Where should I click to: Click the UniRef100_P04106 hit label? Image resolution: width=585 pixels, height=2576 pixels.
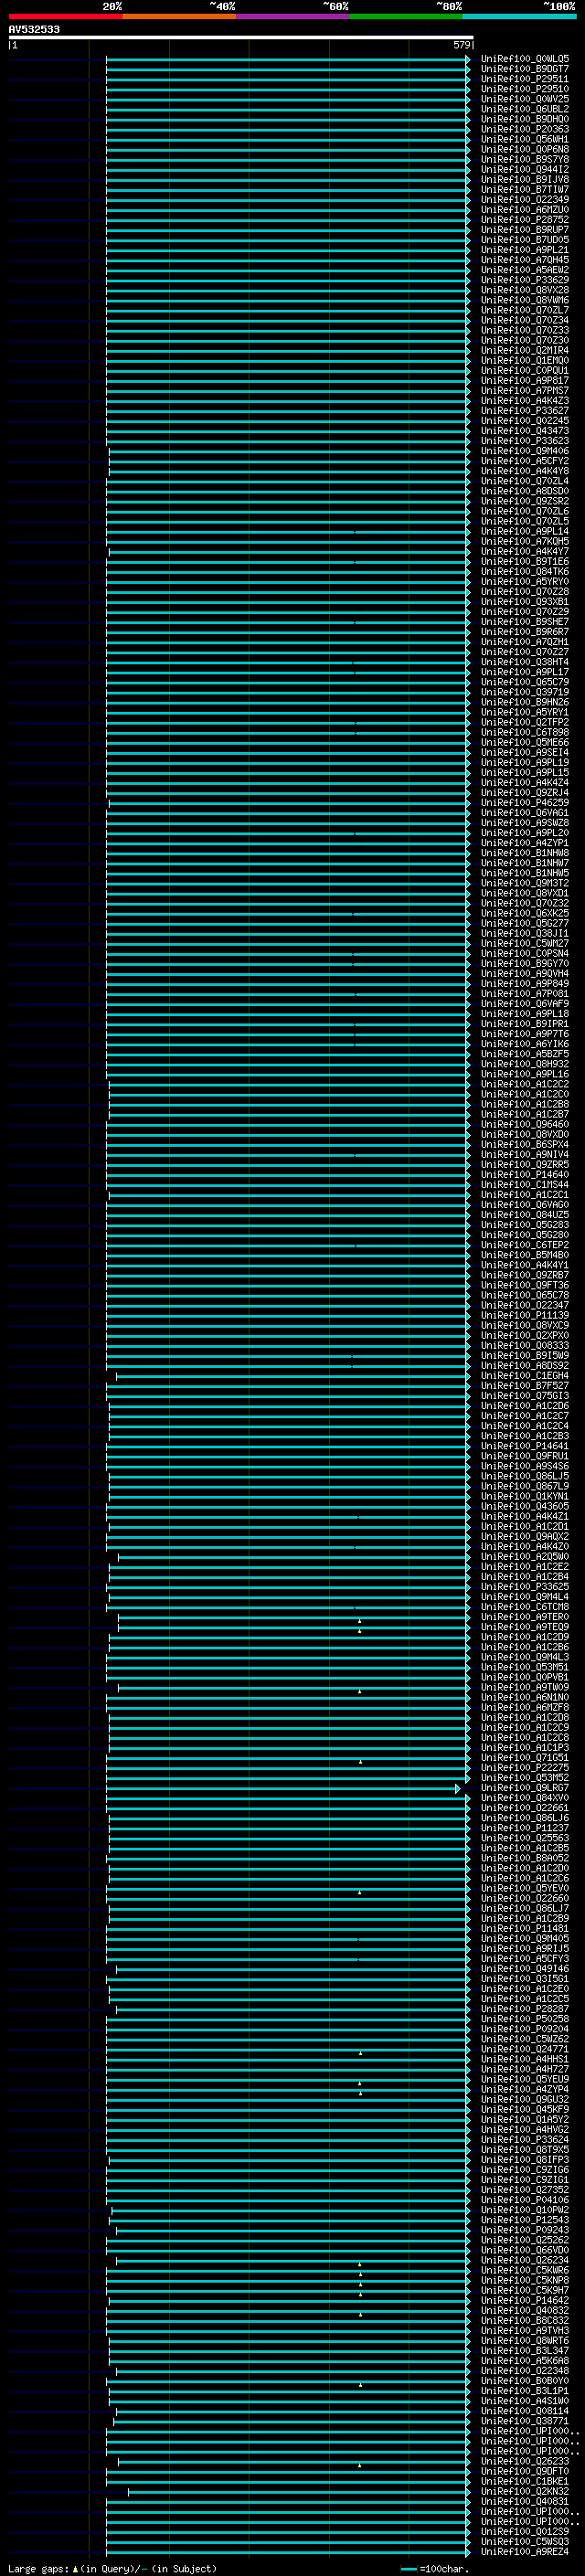(x=524, y=2200)
